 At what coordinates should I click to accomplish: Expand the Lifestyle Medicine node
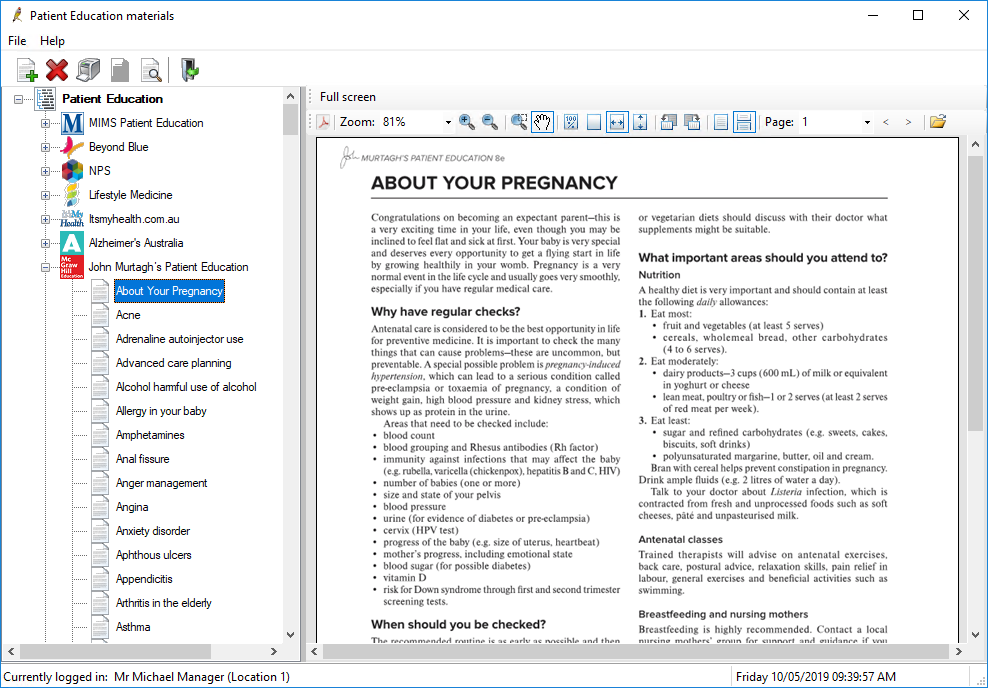[45, 195]
